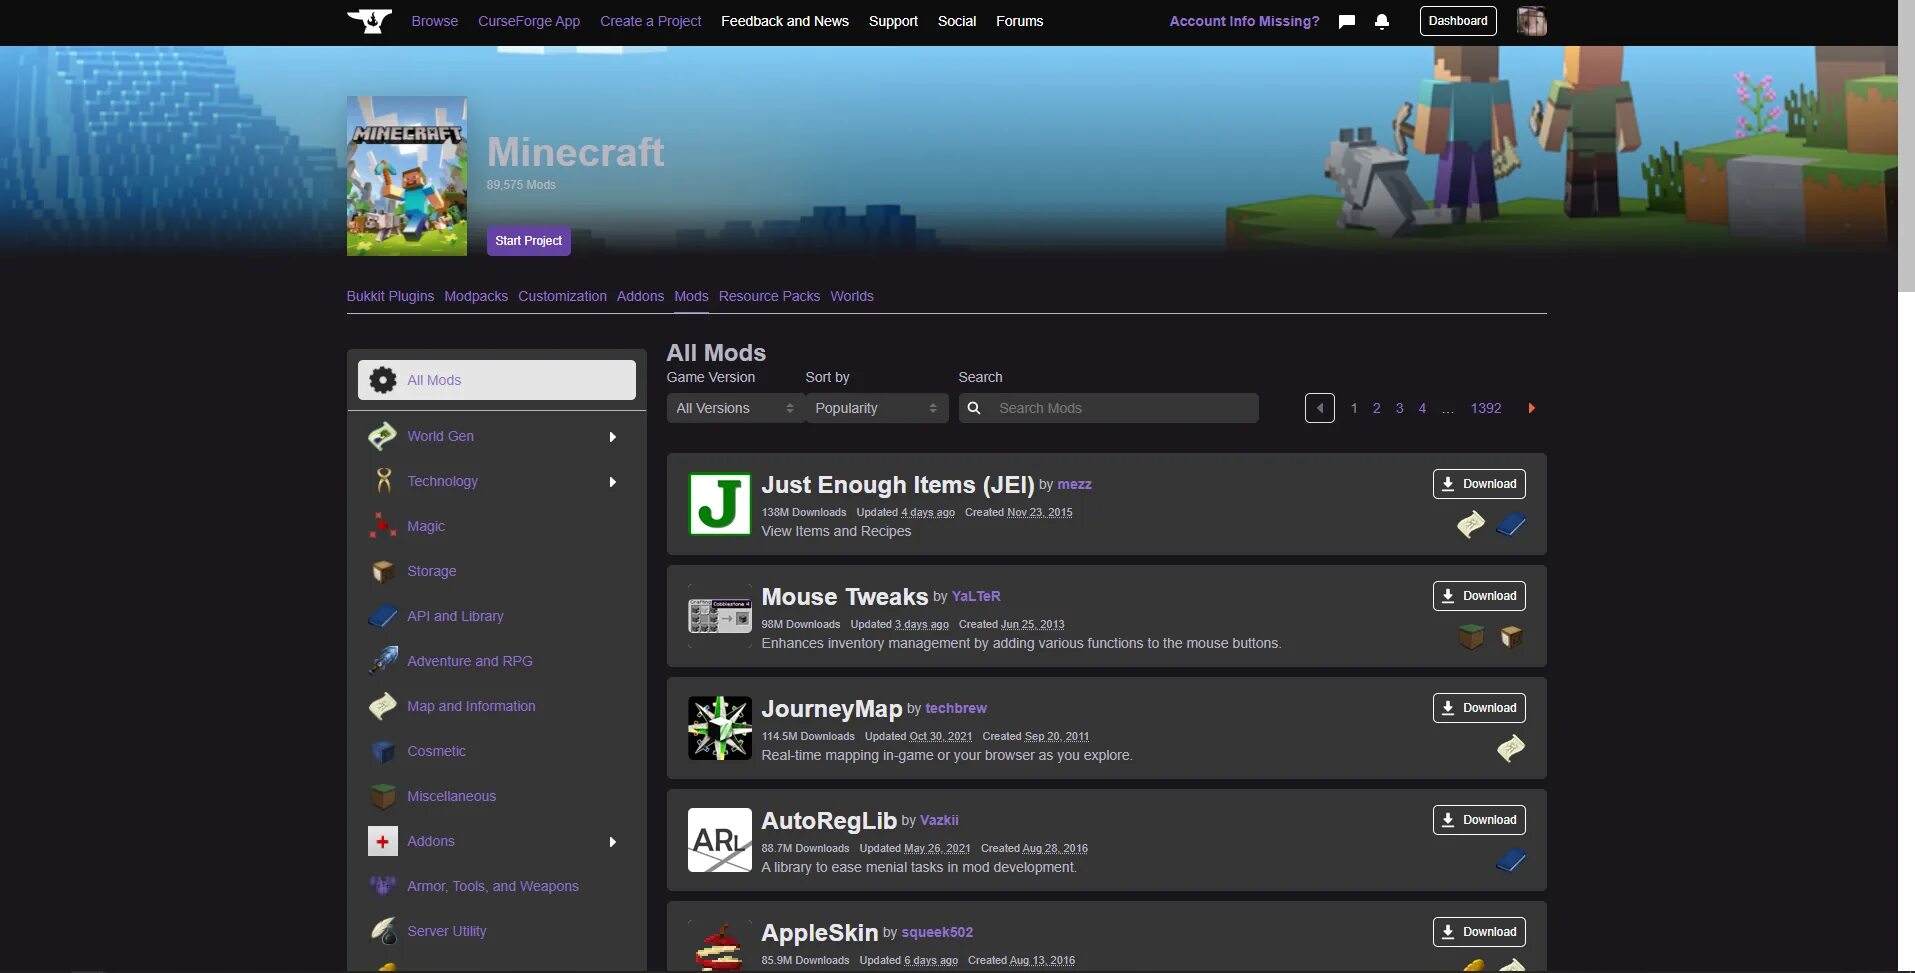
Task: Click the Cosmetic category icon
Action: 383,751
